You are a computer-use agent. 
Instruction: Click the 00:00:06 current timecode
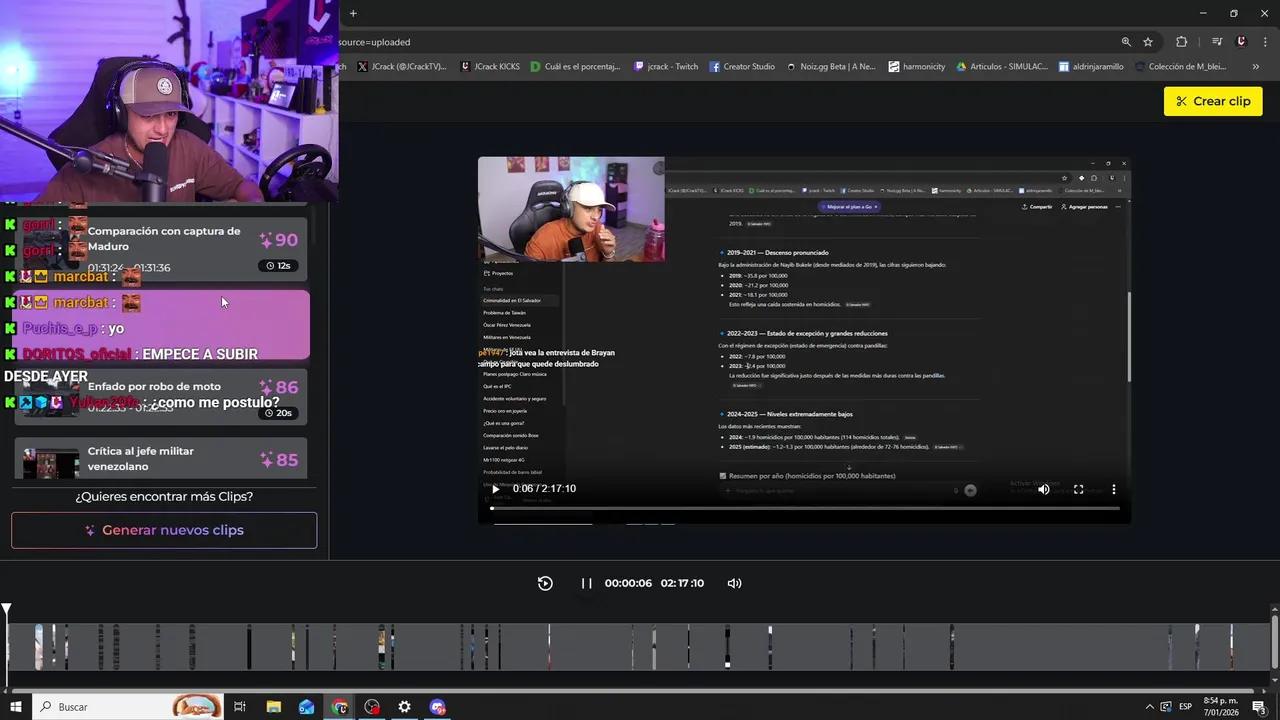point(628,583)
